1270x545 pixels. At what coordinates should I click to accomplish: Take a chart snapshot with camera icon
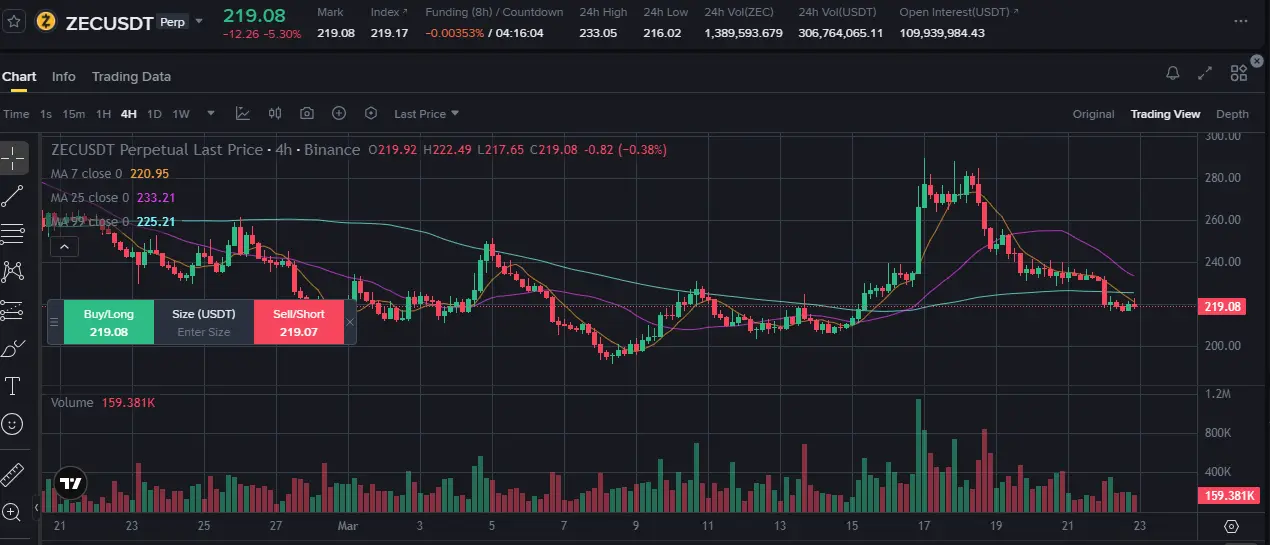click(307, 113)
